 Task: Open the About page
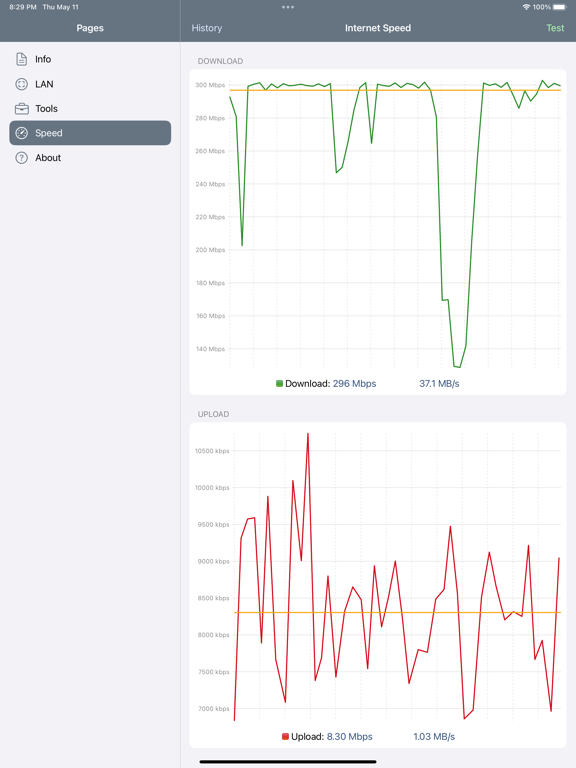coord(90,158)
